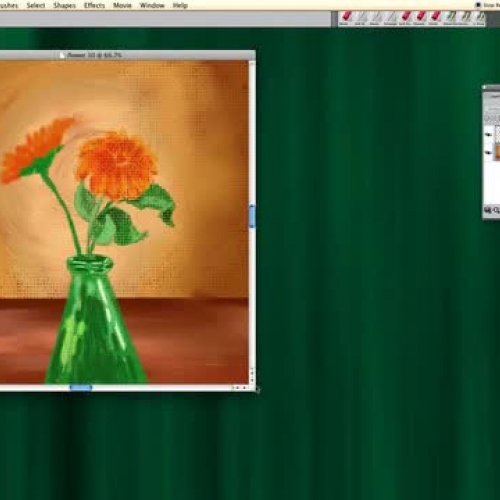Open the Shapes menu
The width and height of the screenshot is (500, 500).
(x=64, y=5)
